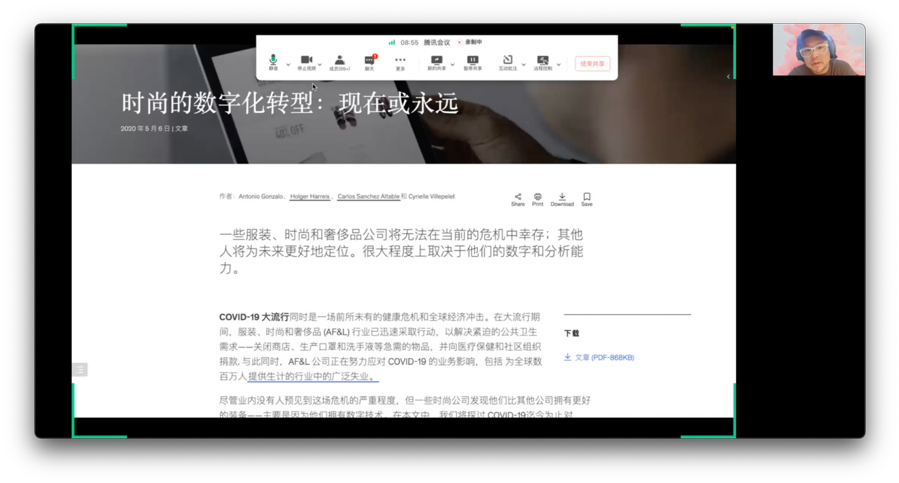The width and height of the screenshot is (899, 483).
Task: Expand the new share options arrow
Action: point(452,64)
